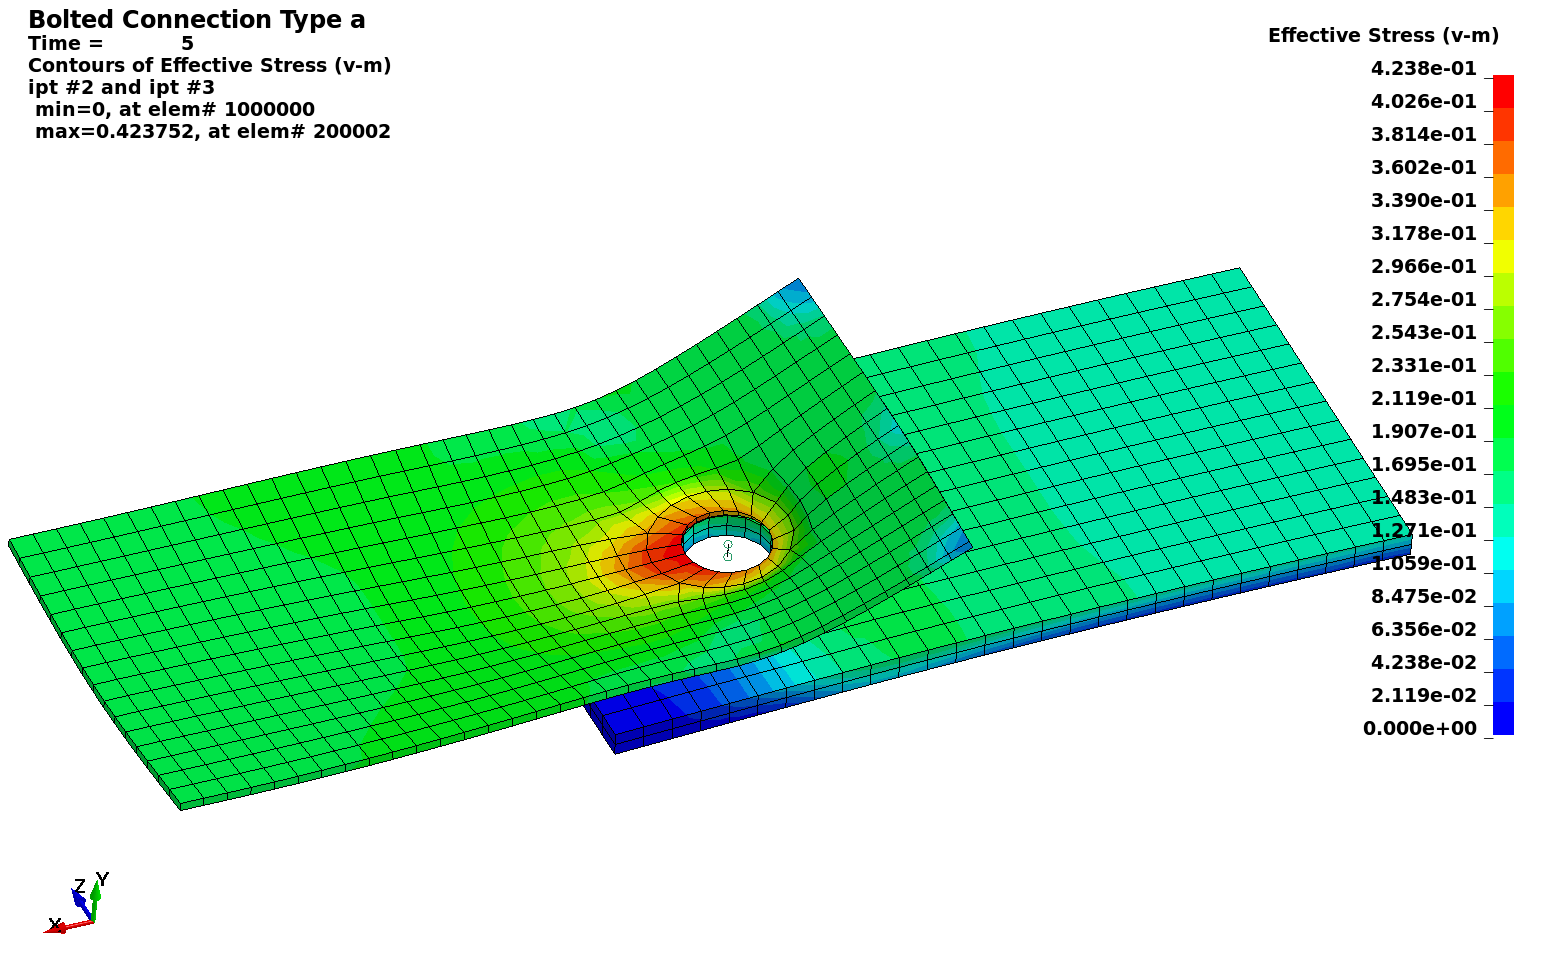This screenshot has width=1557, height=980.
Task: Click the red X axis arrow in triad
Action: pos(62,927)
